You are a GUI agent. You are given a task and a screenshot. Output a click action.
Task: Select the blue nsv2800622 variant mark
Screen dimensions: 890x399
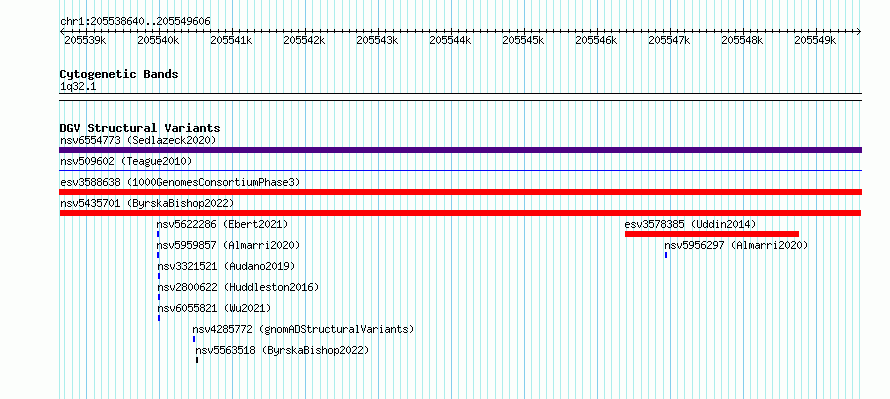coord(159,297)
